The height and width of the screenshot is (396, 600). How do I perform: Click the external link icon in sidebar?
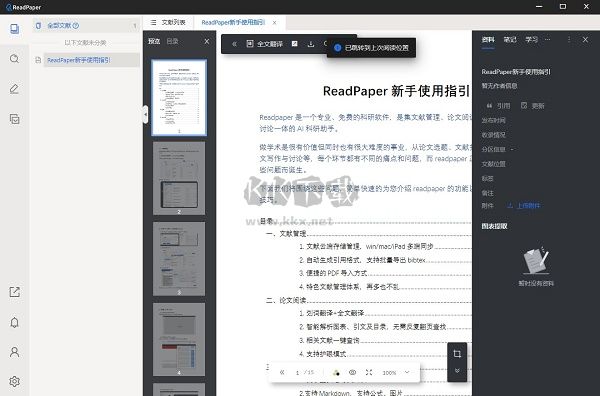[15, 292]
